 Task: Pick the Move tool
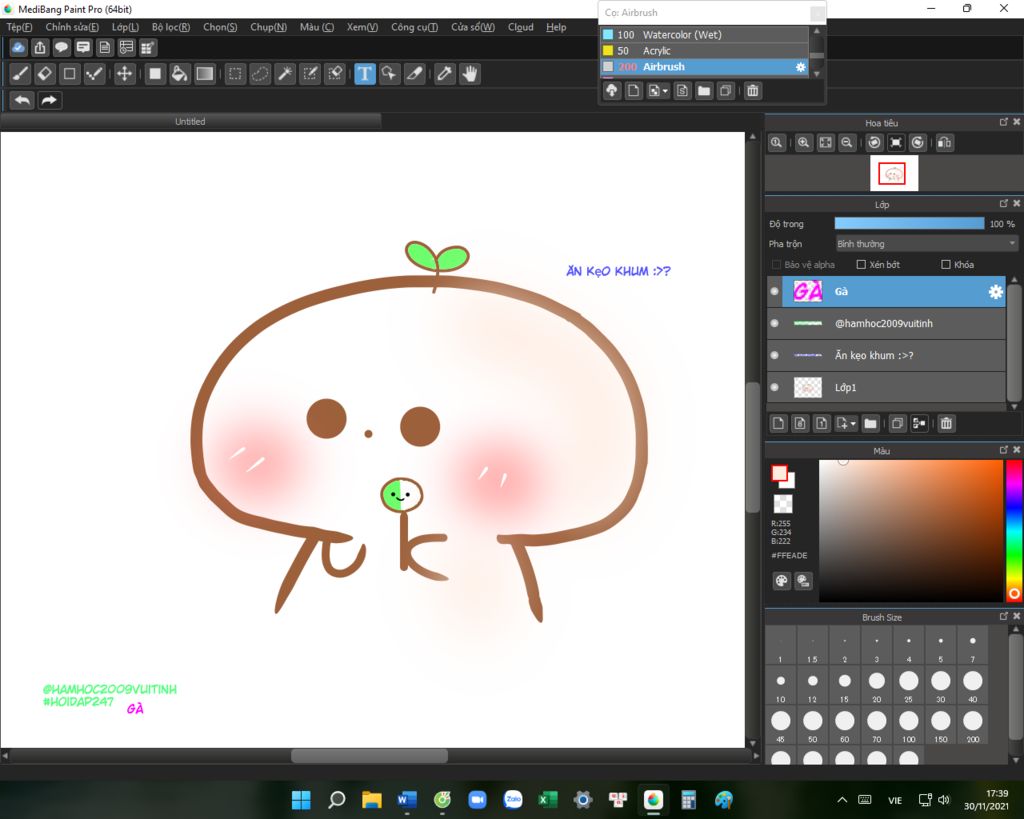124,74
